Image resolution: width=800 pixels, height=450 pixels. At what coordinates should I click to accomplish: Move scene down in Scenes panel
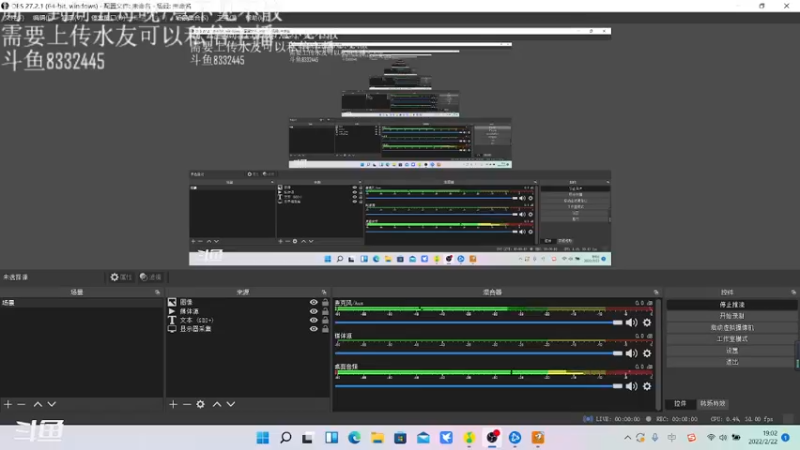[52, 404]
